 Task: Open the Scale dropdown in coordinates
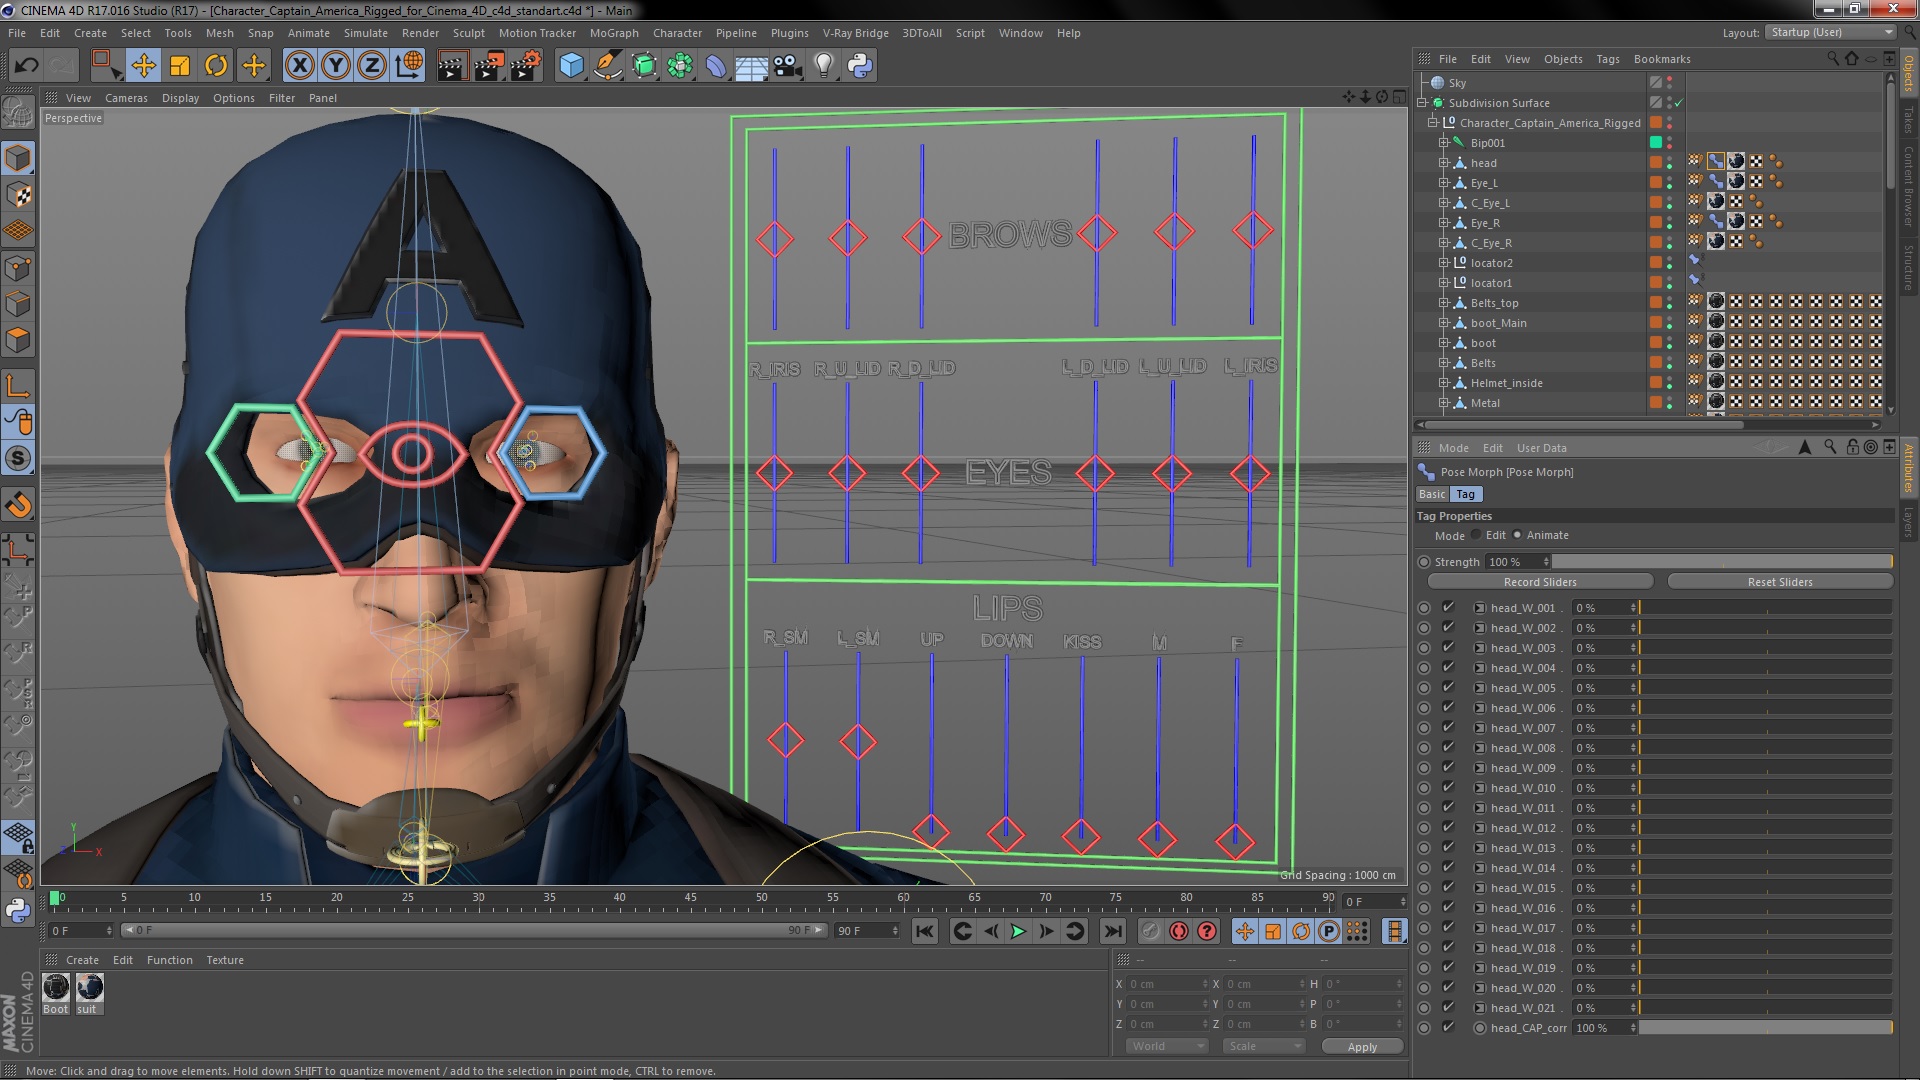pyautogui.click(x=1264, y=1046)
